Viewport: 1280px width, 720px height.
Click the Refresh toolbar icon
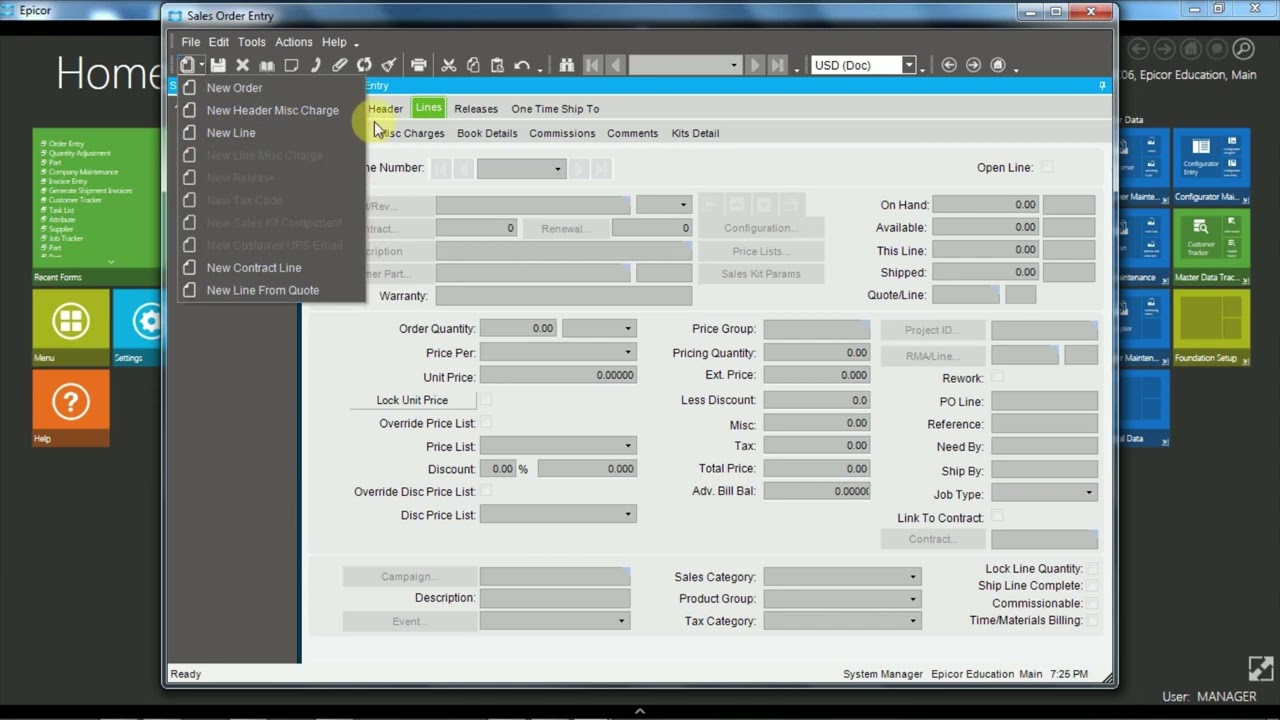coord(364,65)
